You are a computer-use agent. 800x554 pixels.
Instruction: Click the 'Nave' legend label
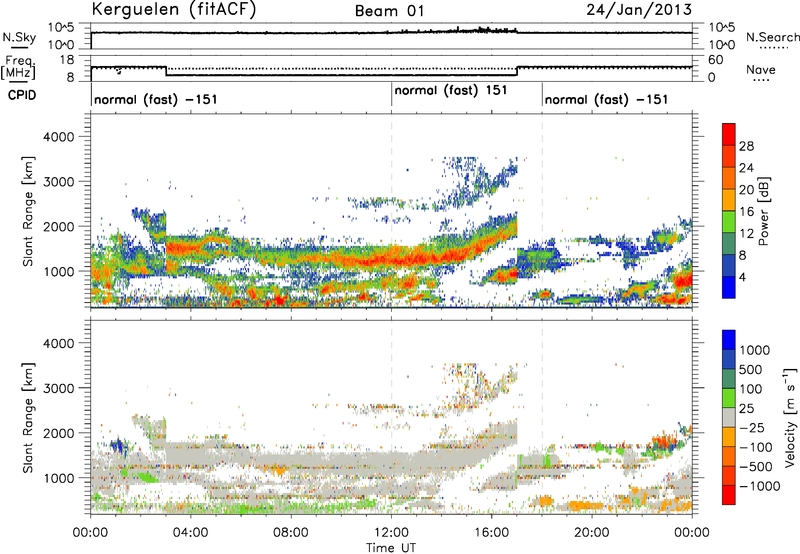point(761,70)
